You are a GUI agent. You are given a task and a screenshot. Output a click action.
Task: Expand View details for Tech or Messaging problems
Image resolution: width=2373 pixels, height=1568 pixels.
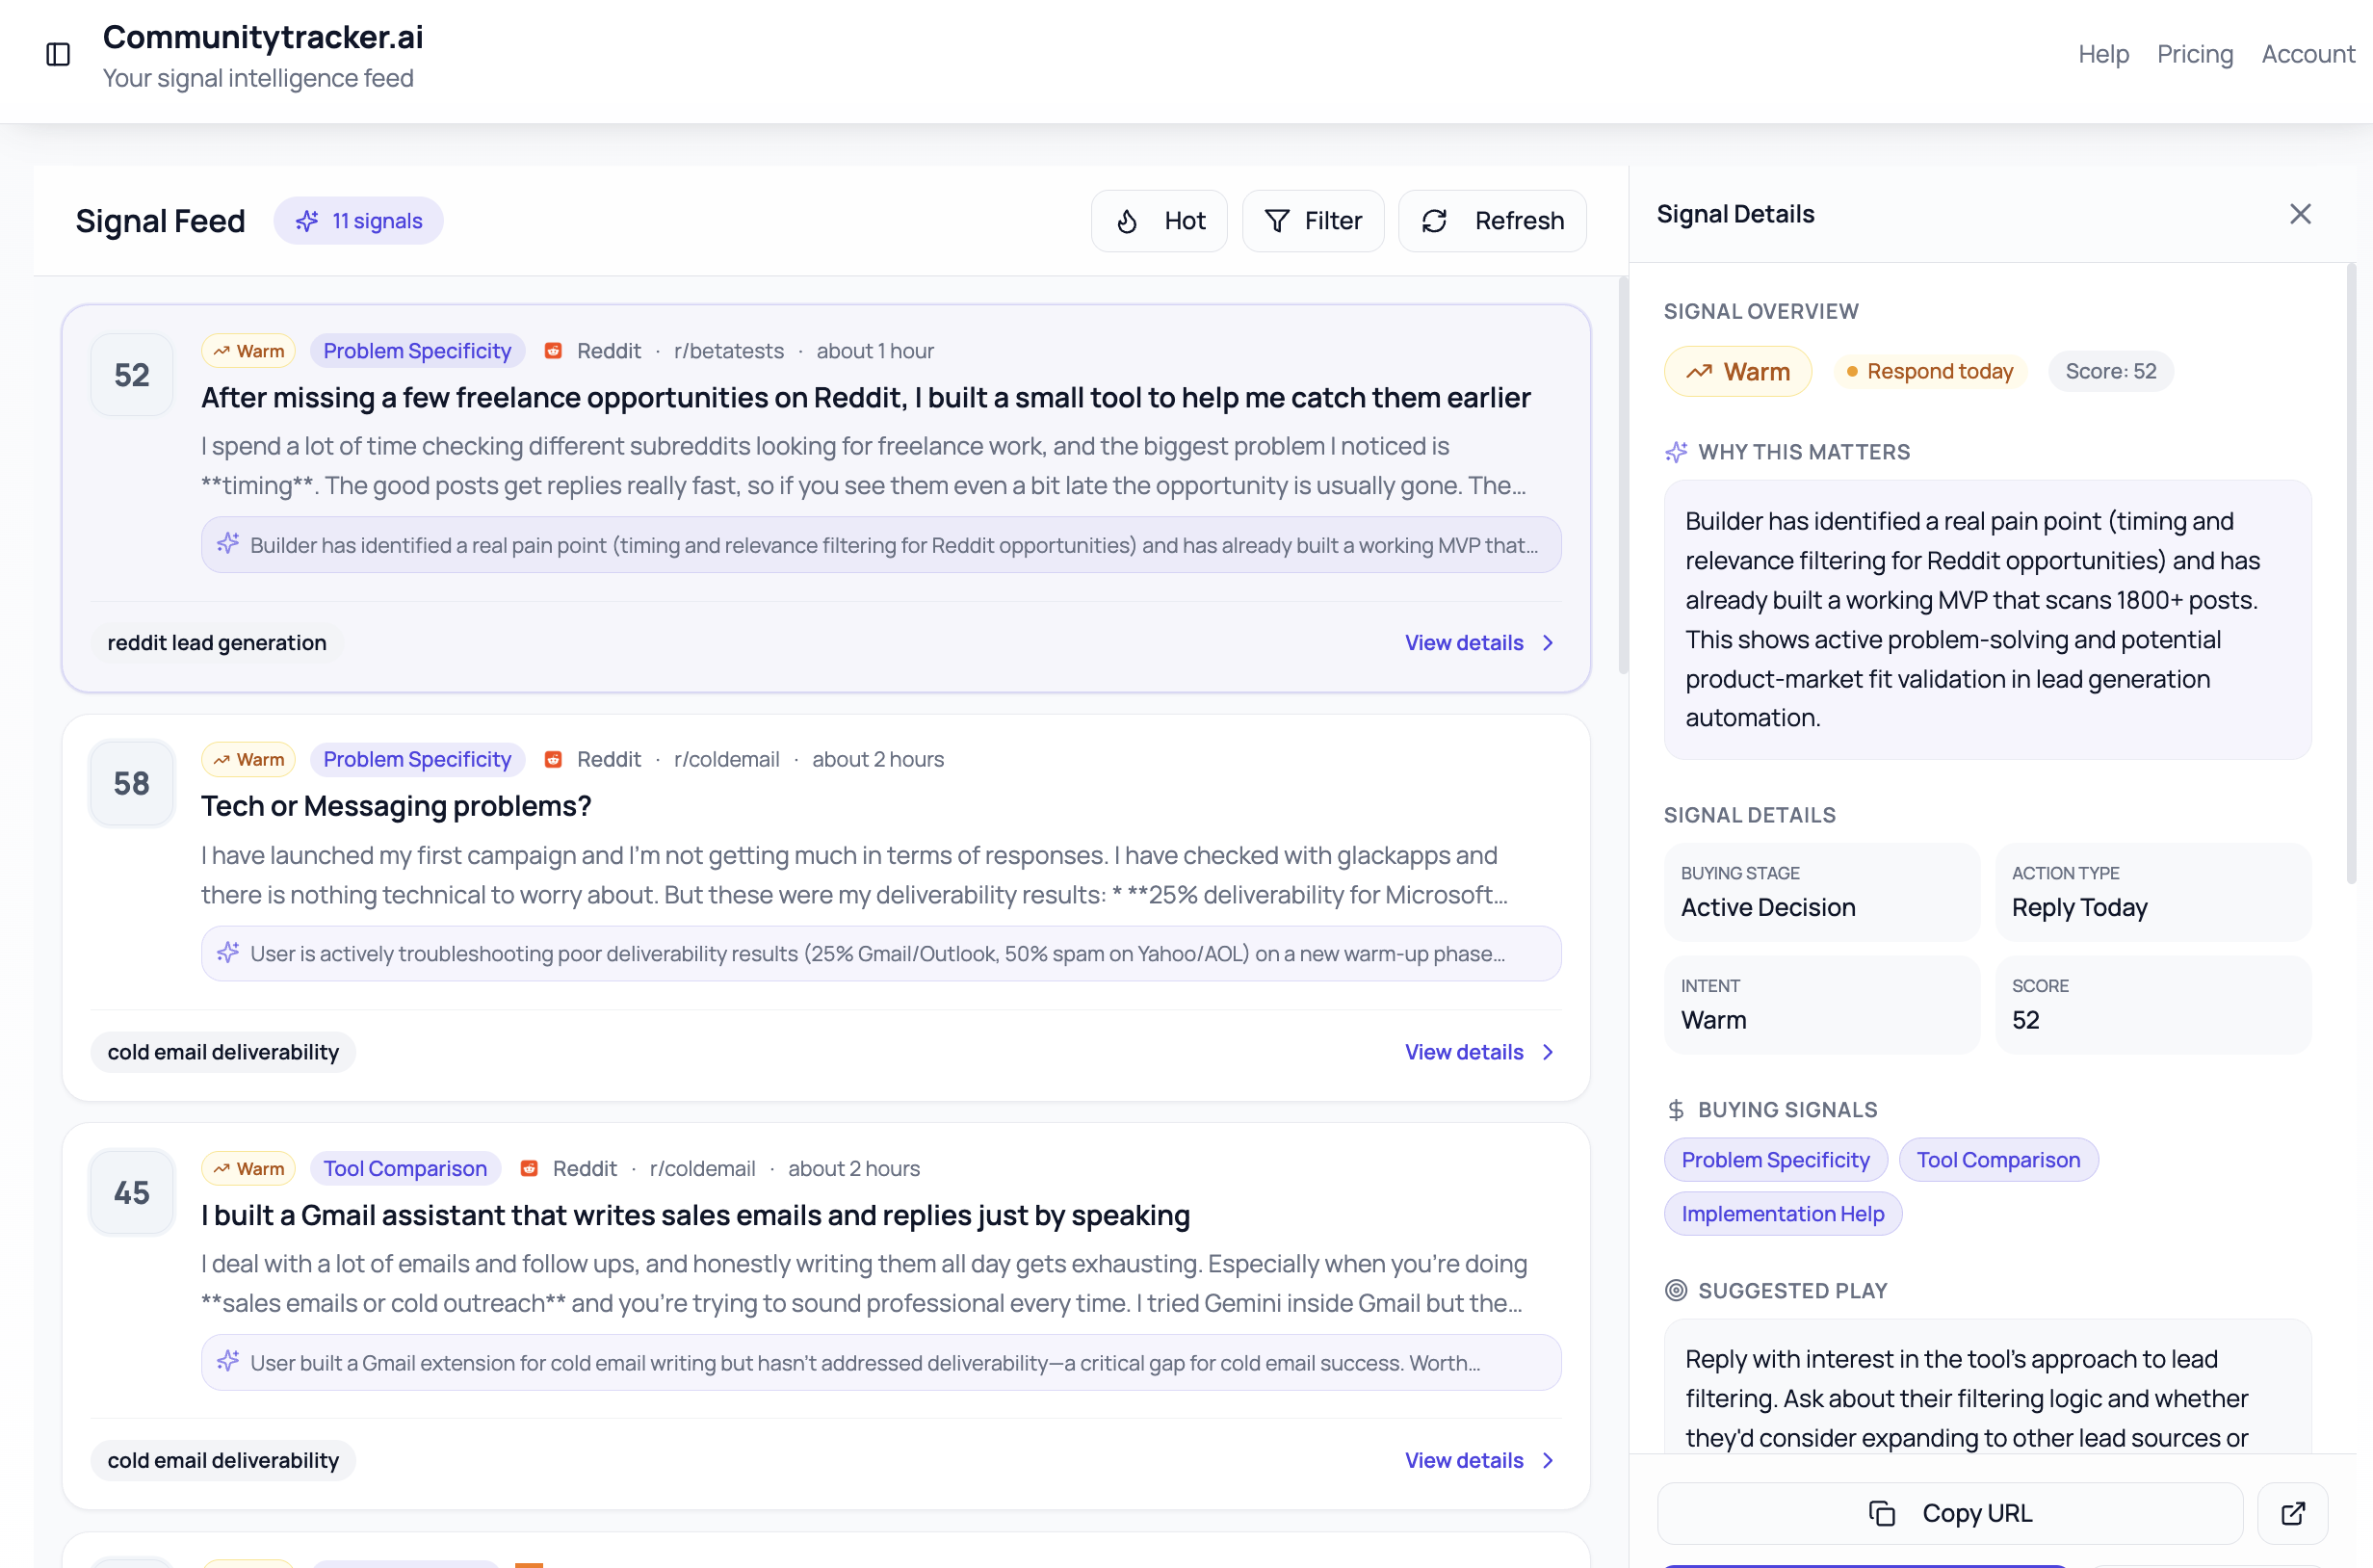[1478, 1052]
